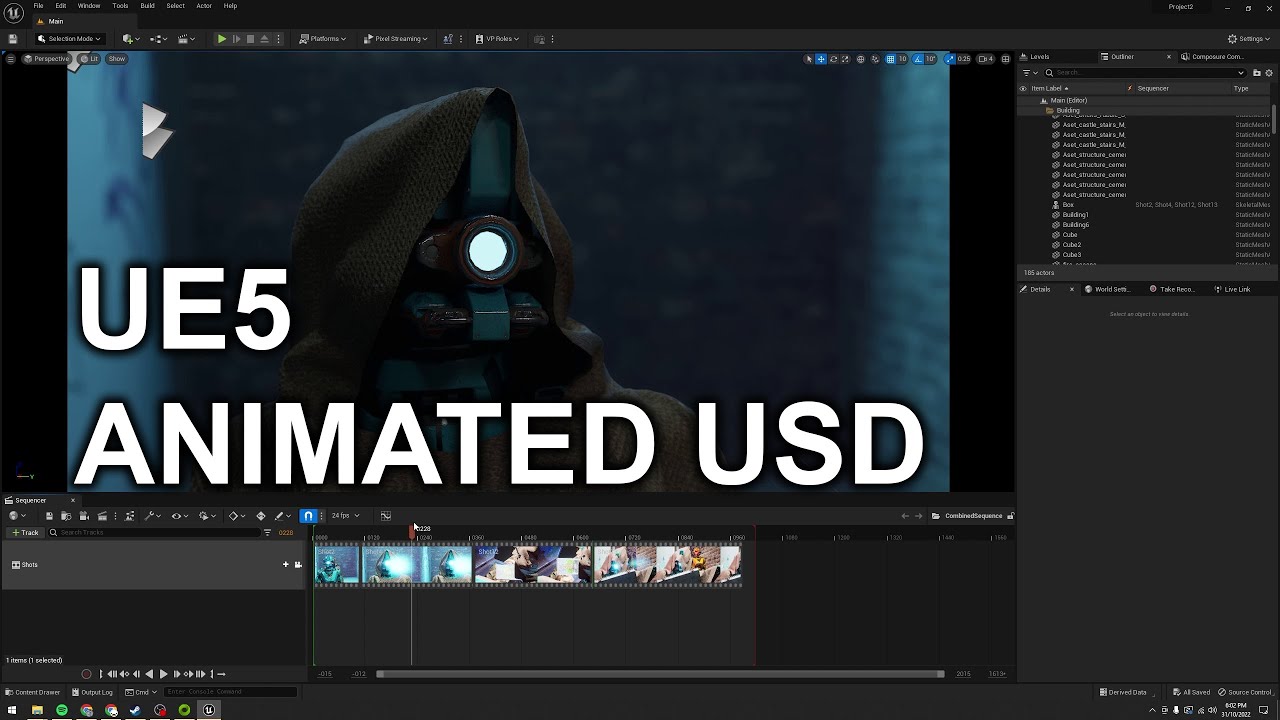Select the Box skeletal mesh in Outliner
Viewport: 1280px width, 720px height.
[1068, 205]
